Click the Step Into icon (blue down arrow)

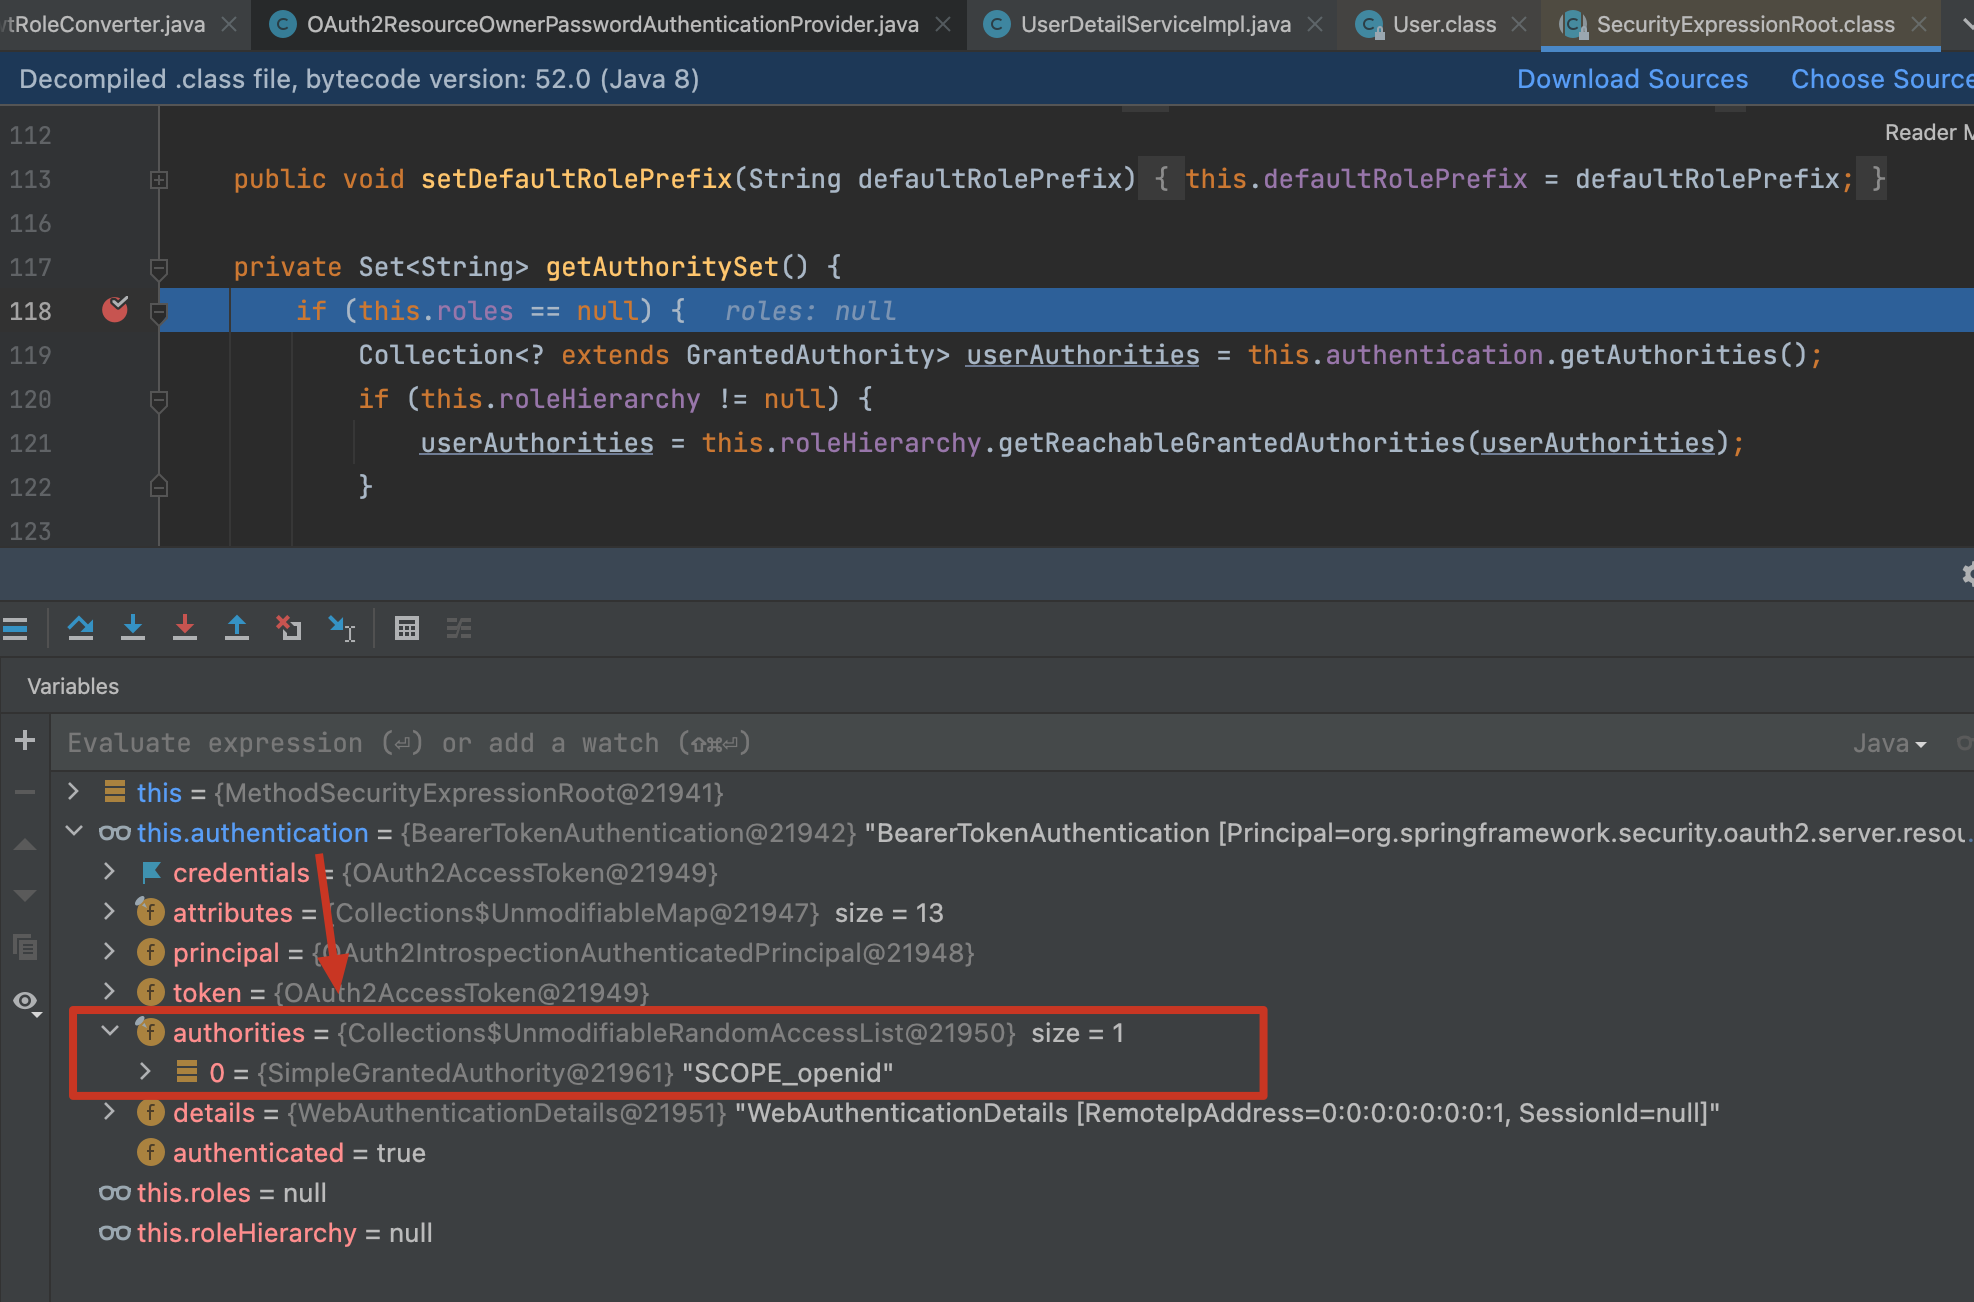[133, 628]
